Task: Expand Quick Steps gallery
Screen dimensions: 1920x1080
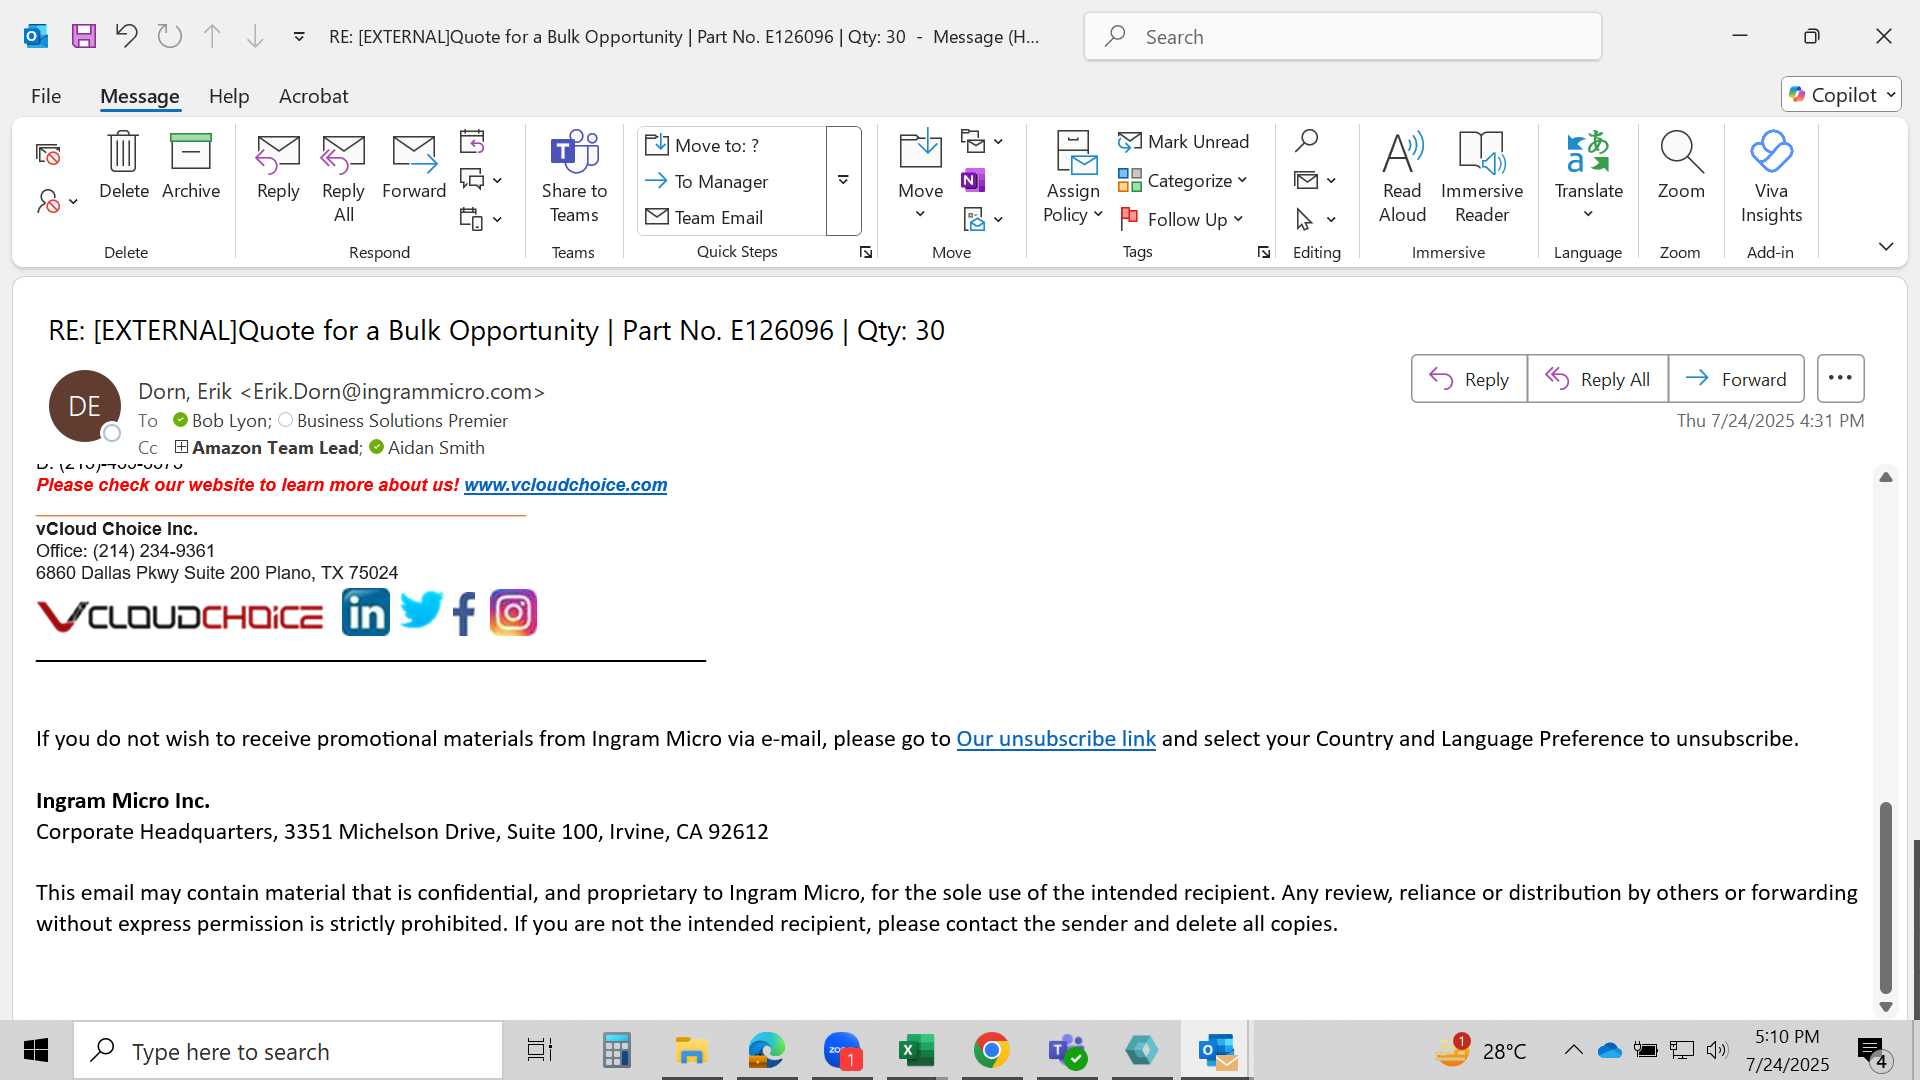Action: click(x=843, y=181)
